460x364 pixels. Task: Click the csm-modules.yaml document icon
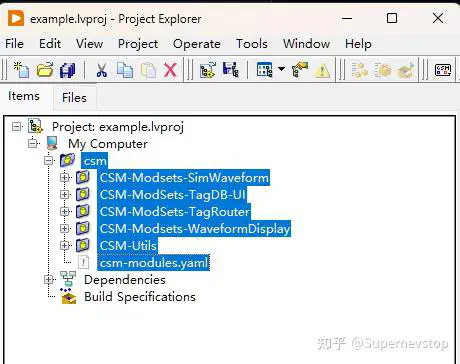coord(83,262)
